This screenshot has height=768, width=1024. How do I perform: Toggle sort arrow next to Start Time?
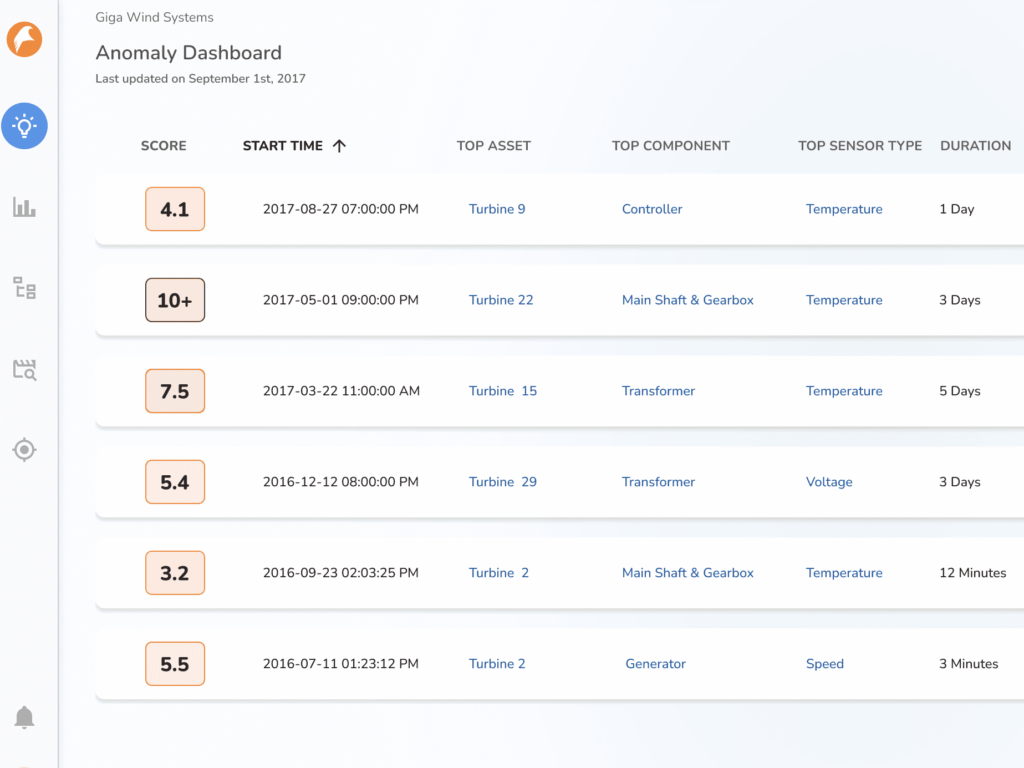339,146
